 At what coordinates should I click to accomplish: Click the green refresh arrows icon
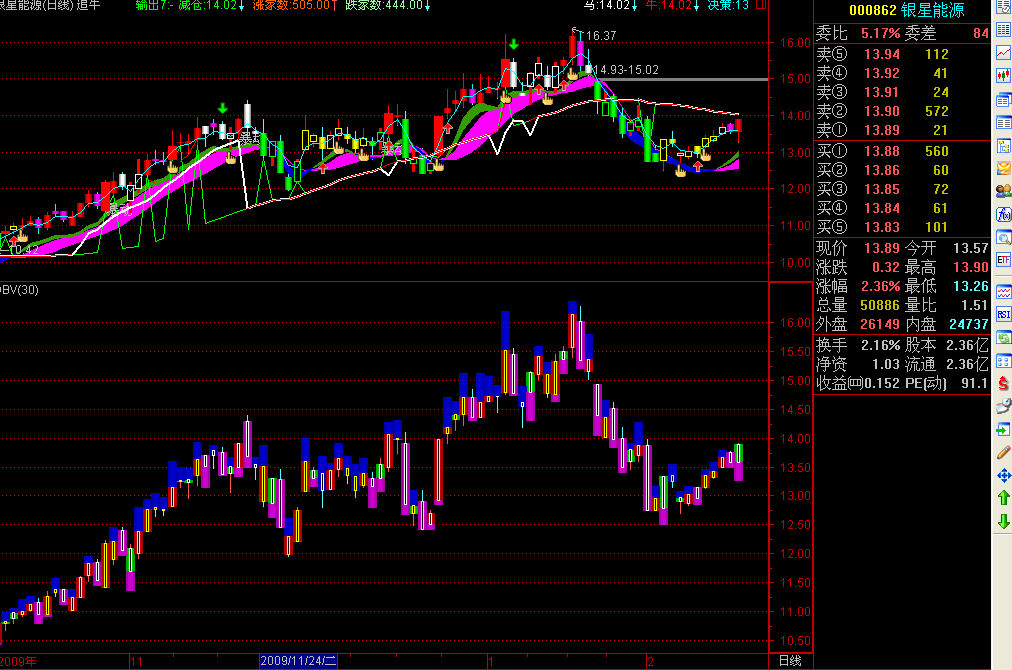(1003, 338)
